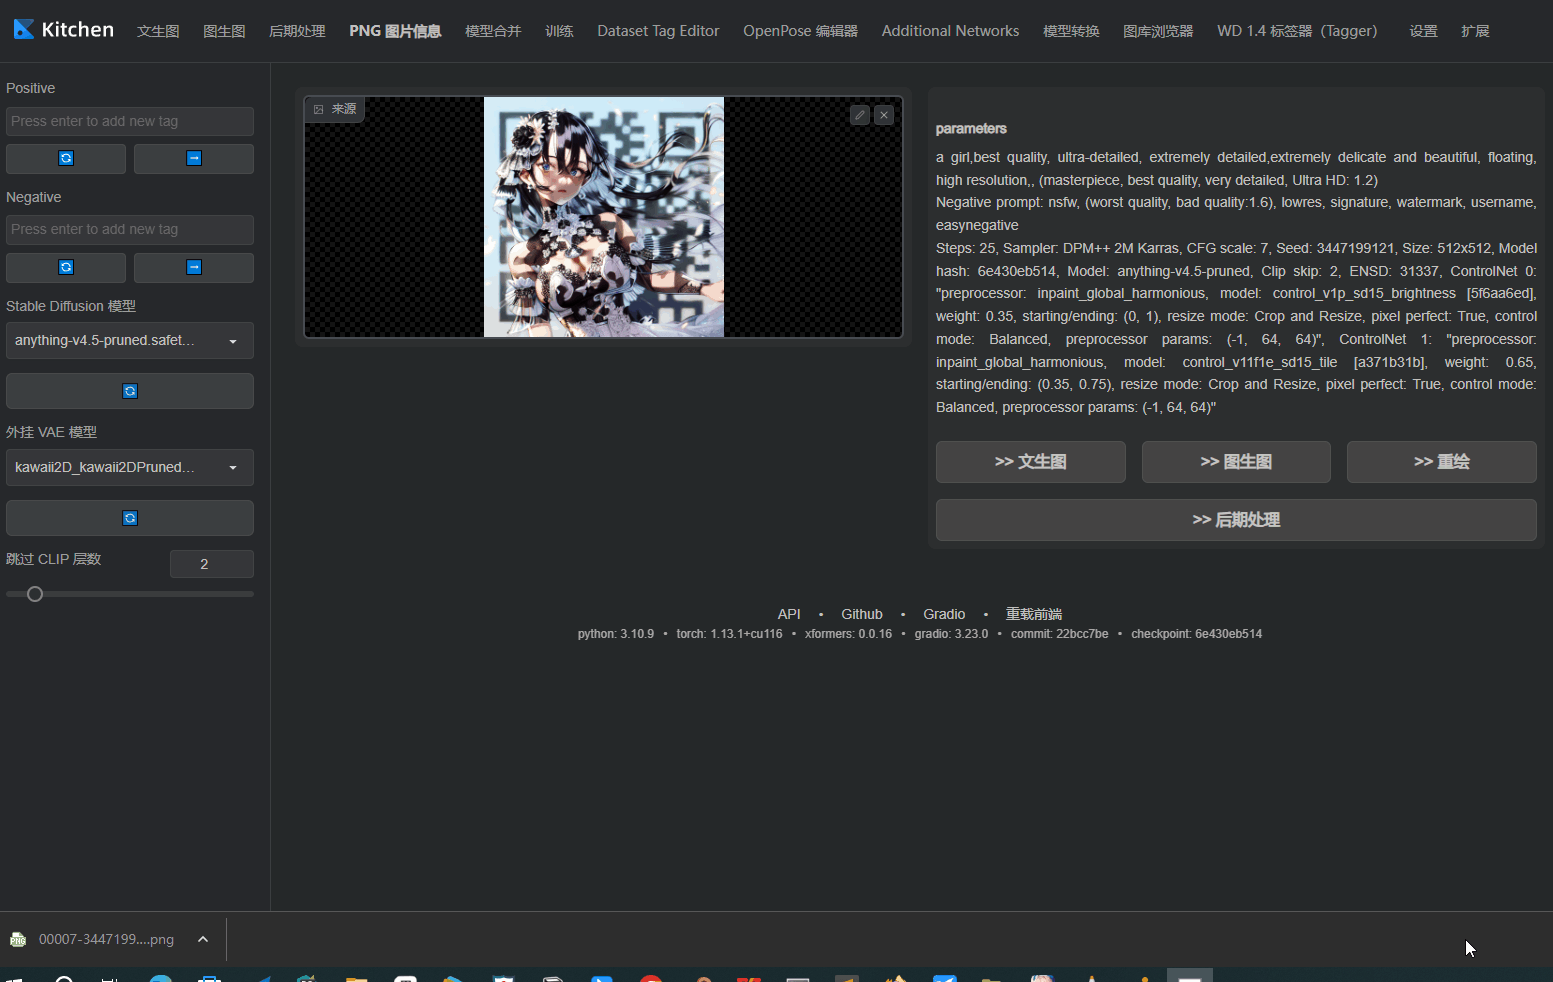Click the xformers: 0.0.16 version text
The height and width of the screenshot is (982, 1553).
[848, 634]
